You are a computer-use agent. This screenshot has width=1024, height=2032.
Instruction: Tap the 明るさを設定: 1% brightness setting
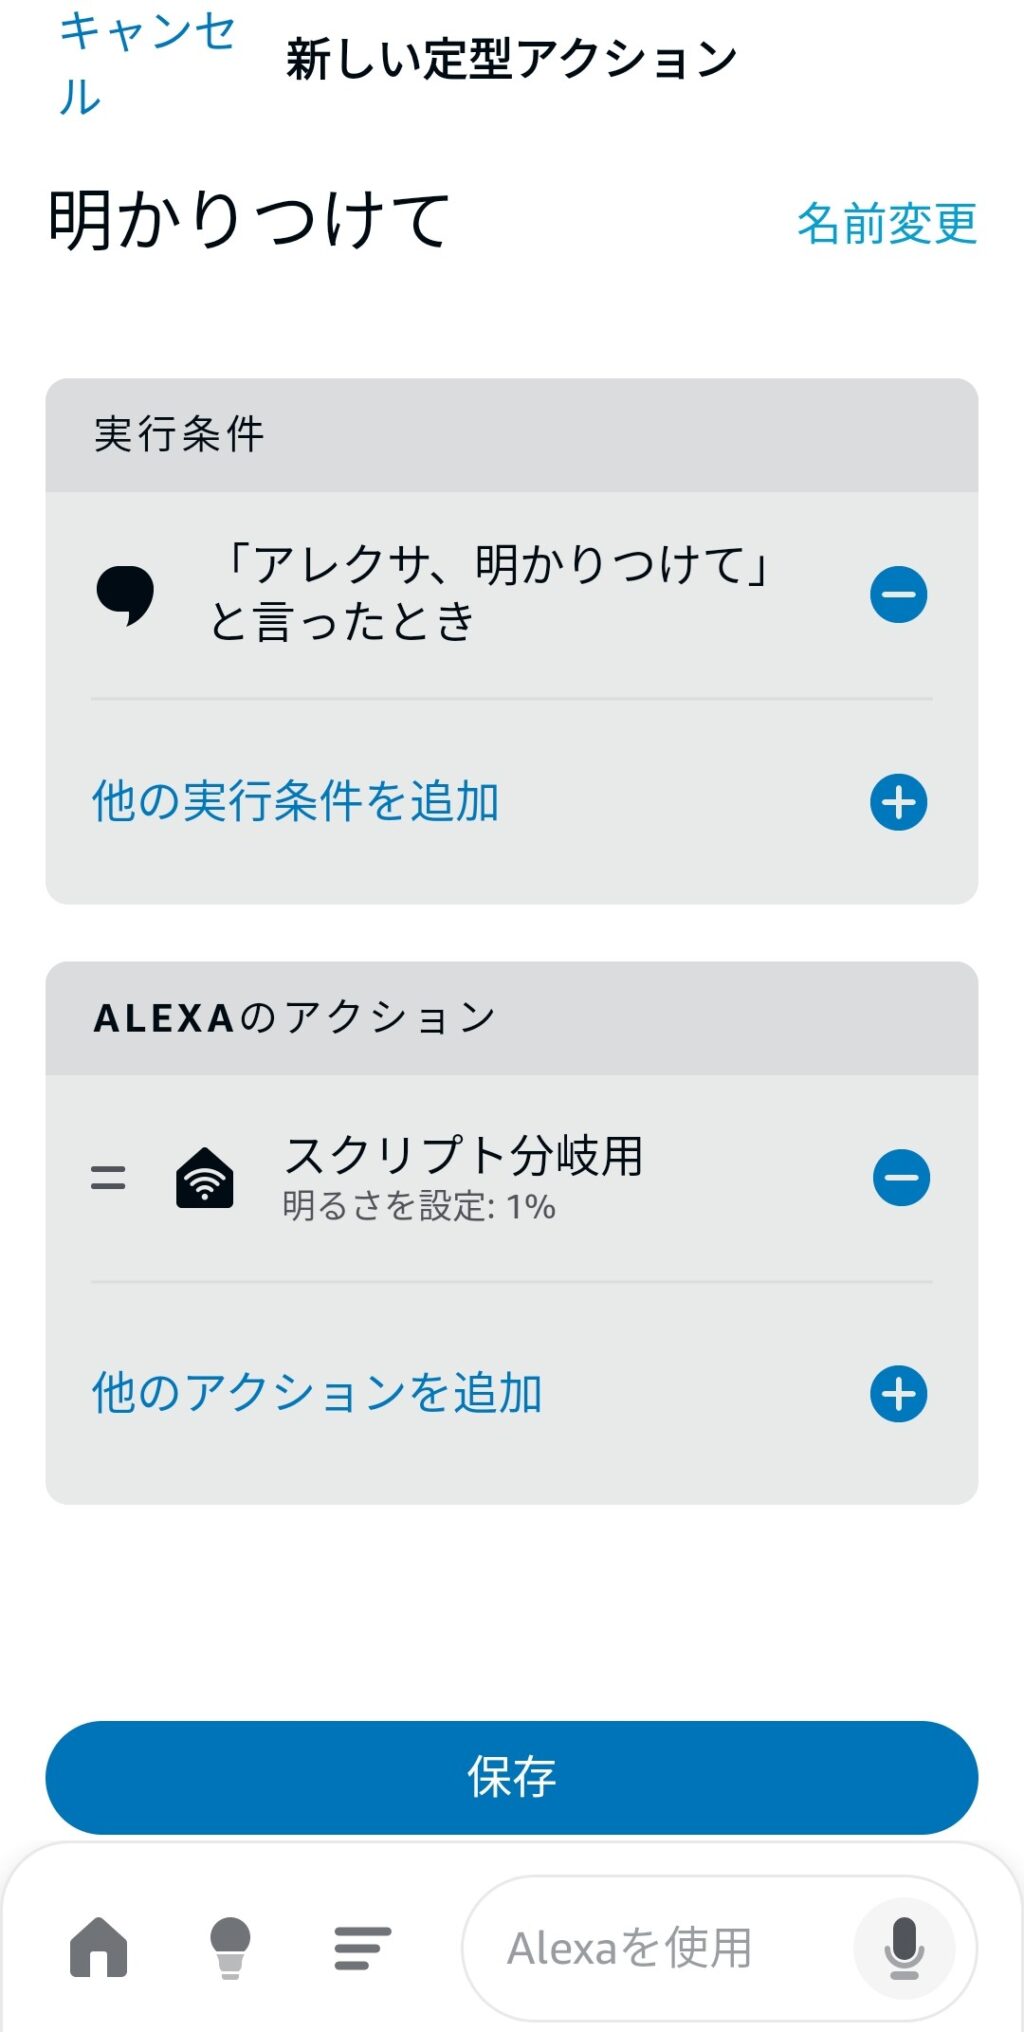pyautogui.click(x=419, y=1206)
